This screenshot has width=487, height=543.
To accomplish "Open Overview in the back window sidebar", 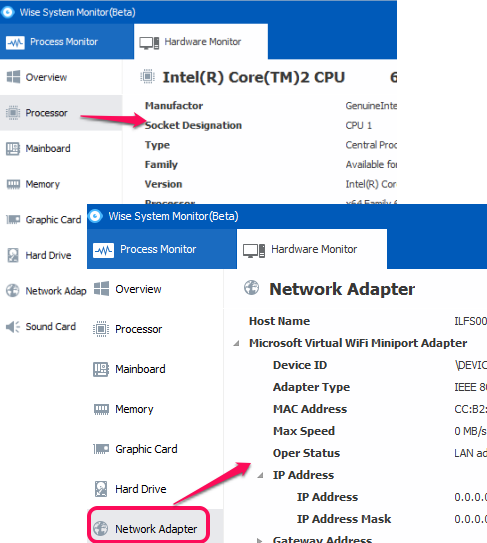I will tap(61, 77).
